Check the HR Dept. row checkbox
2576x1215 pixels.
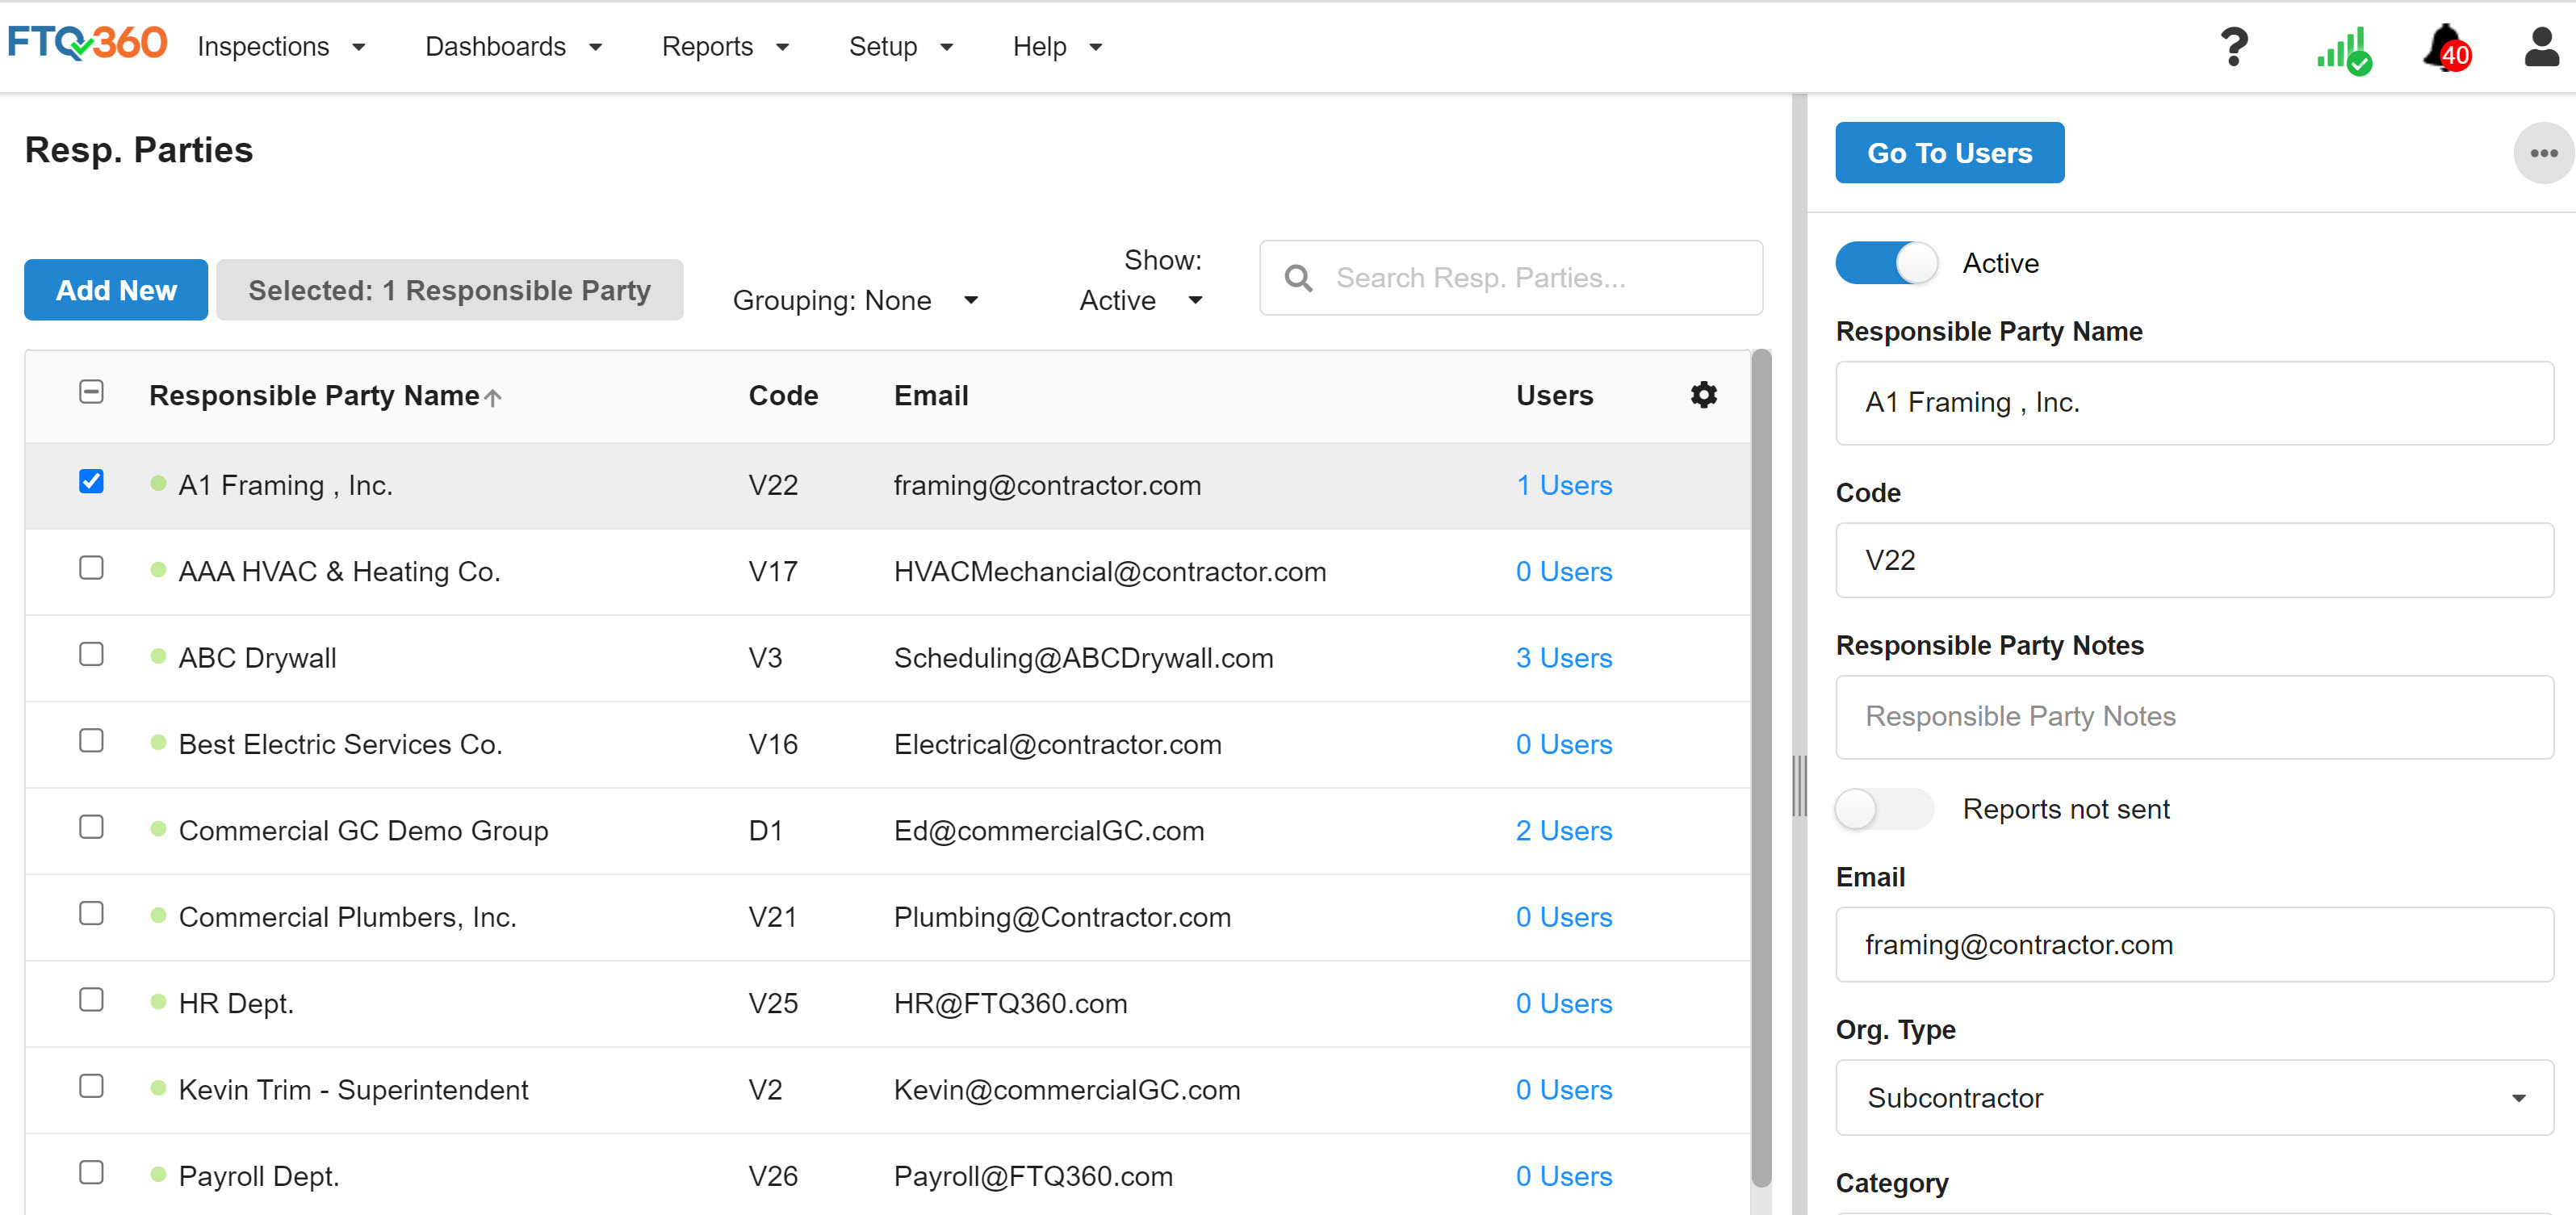point(91,1000)
